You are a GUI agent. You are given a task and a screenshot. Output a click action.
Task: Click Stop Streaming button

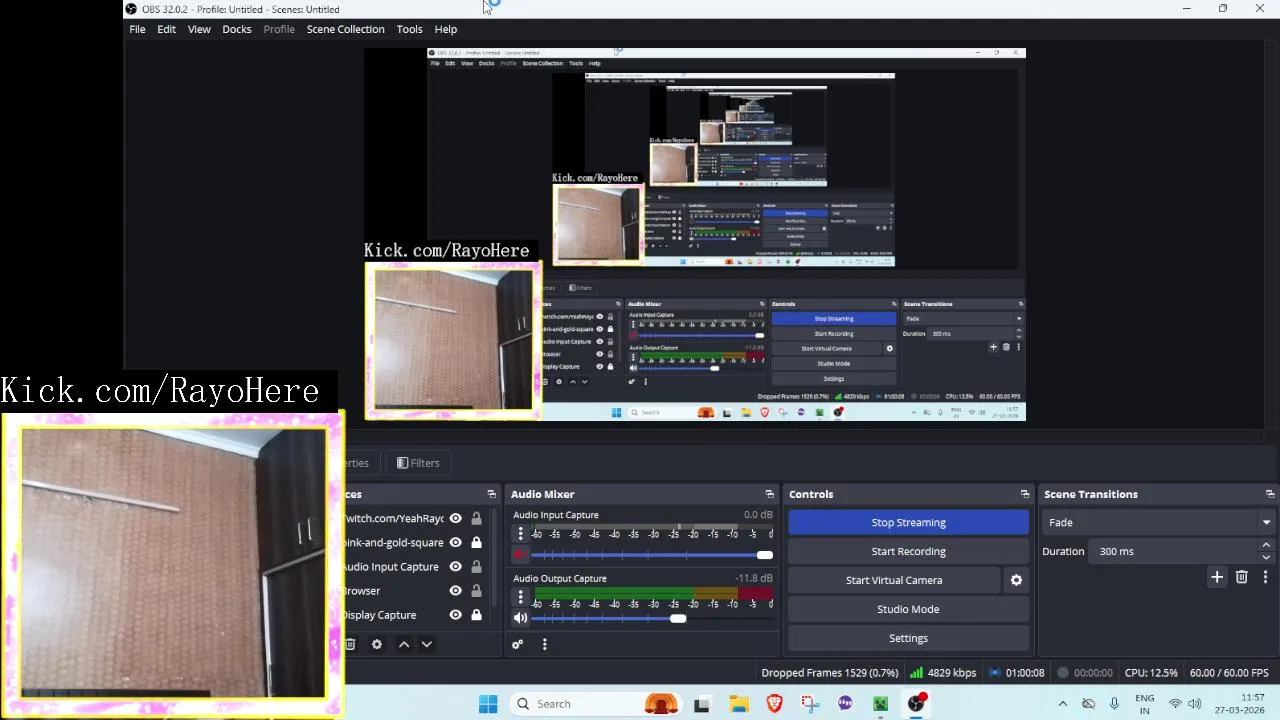tap(908, 522)
